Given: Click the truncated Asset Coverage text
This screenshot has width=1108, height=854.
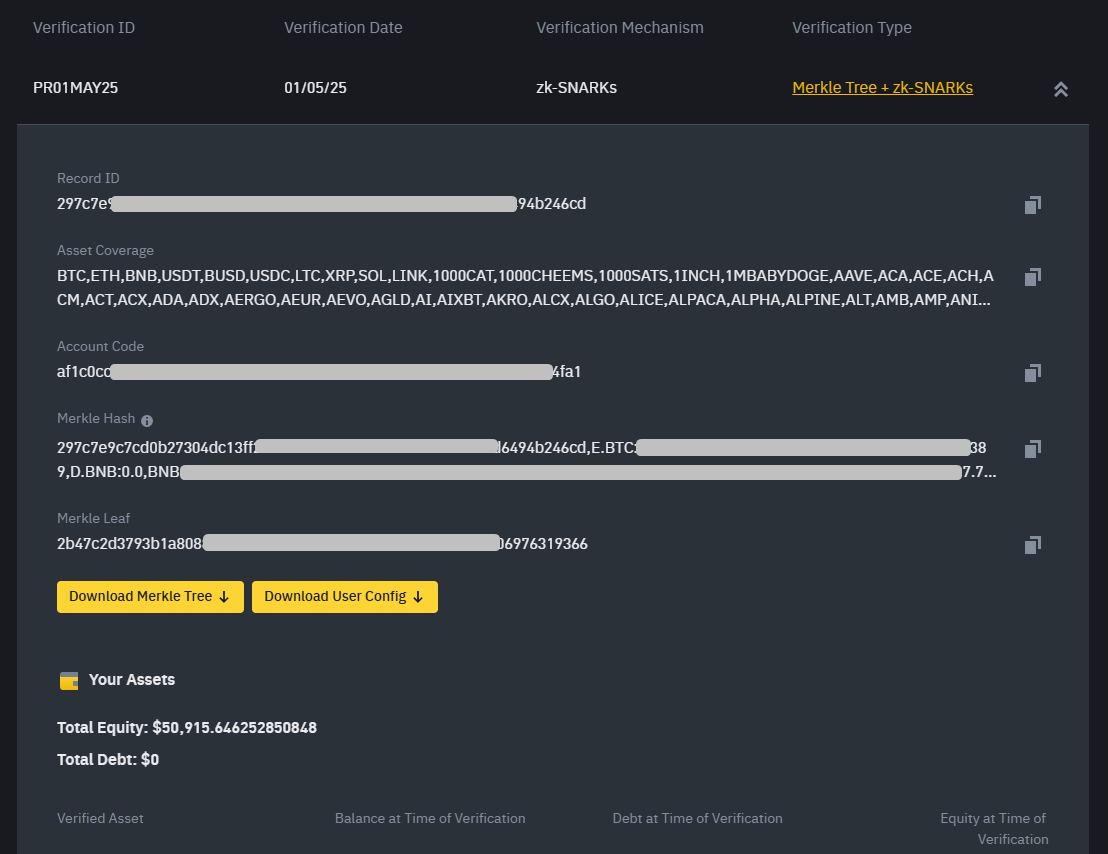Looking at the screenshot, I should [525, 288].
